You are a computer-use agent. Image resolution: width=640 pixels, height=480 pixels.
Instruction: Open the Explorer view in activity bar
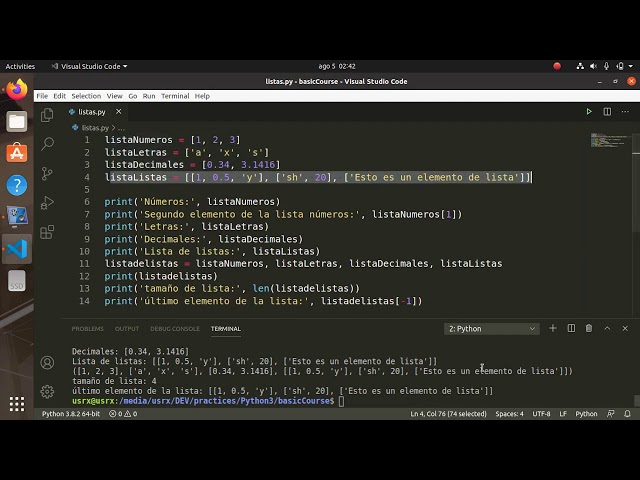pyautogui.click(x=47, y=115)
